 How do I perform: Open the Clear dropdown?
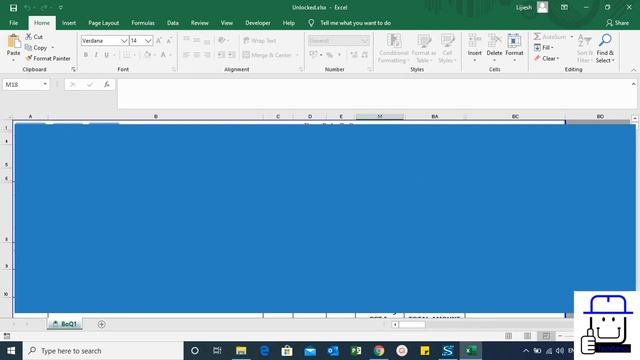point(547,58)
